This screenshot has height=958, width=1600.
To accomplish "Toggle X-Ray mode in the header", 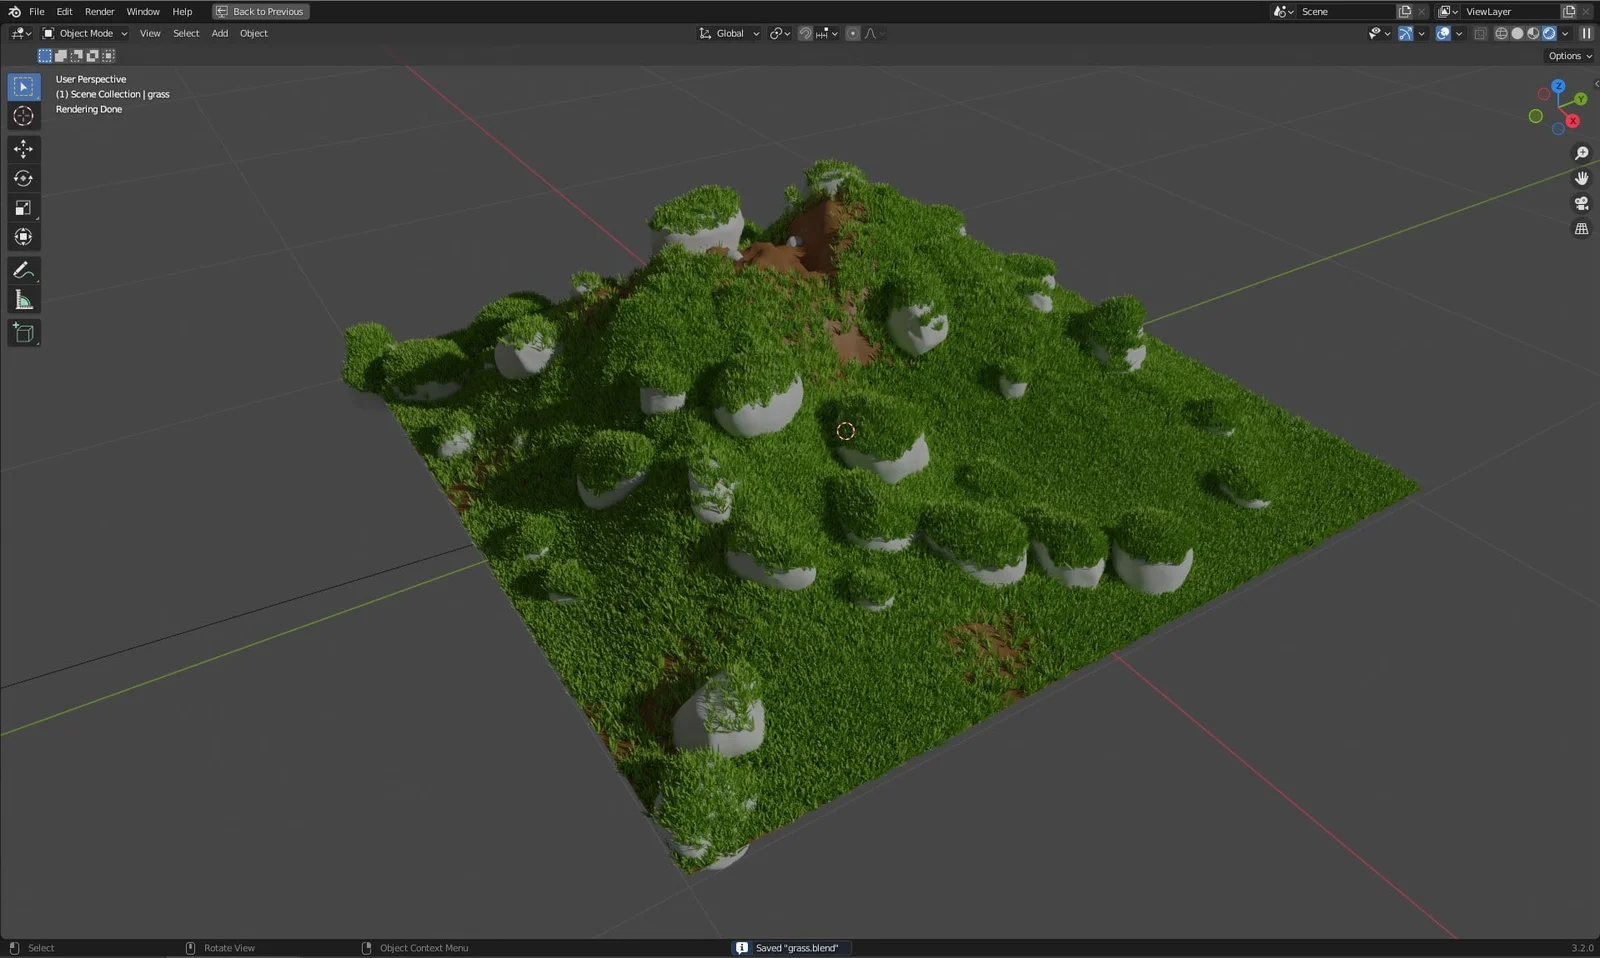I will tap(1480, 33).
